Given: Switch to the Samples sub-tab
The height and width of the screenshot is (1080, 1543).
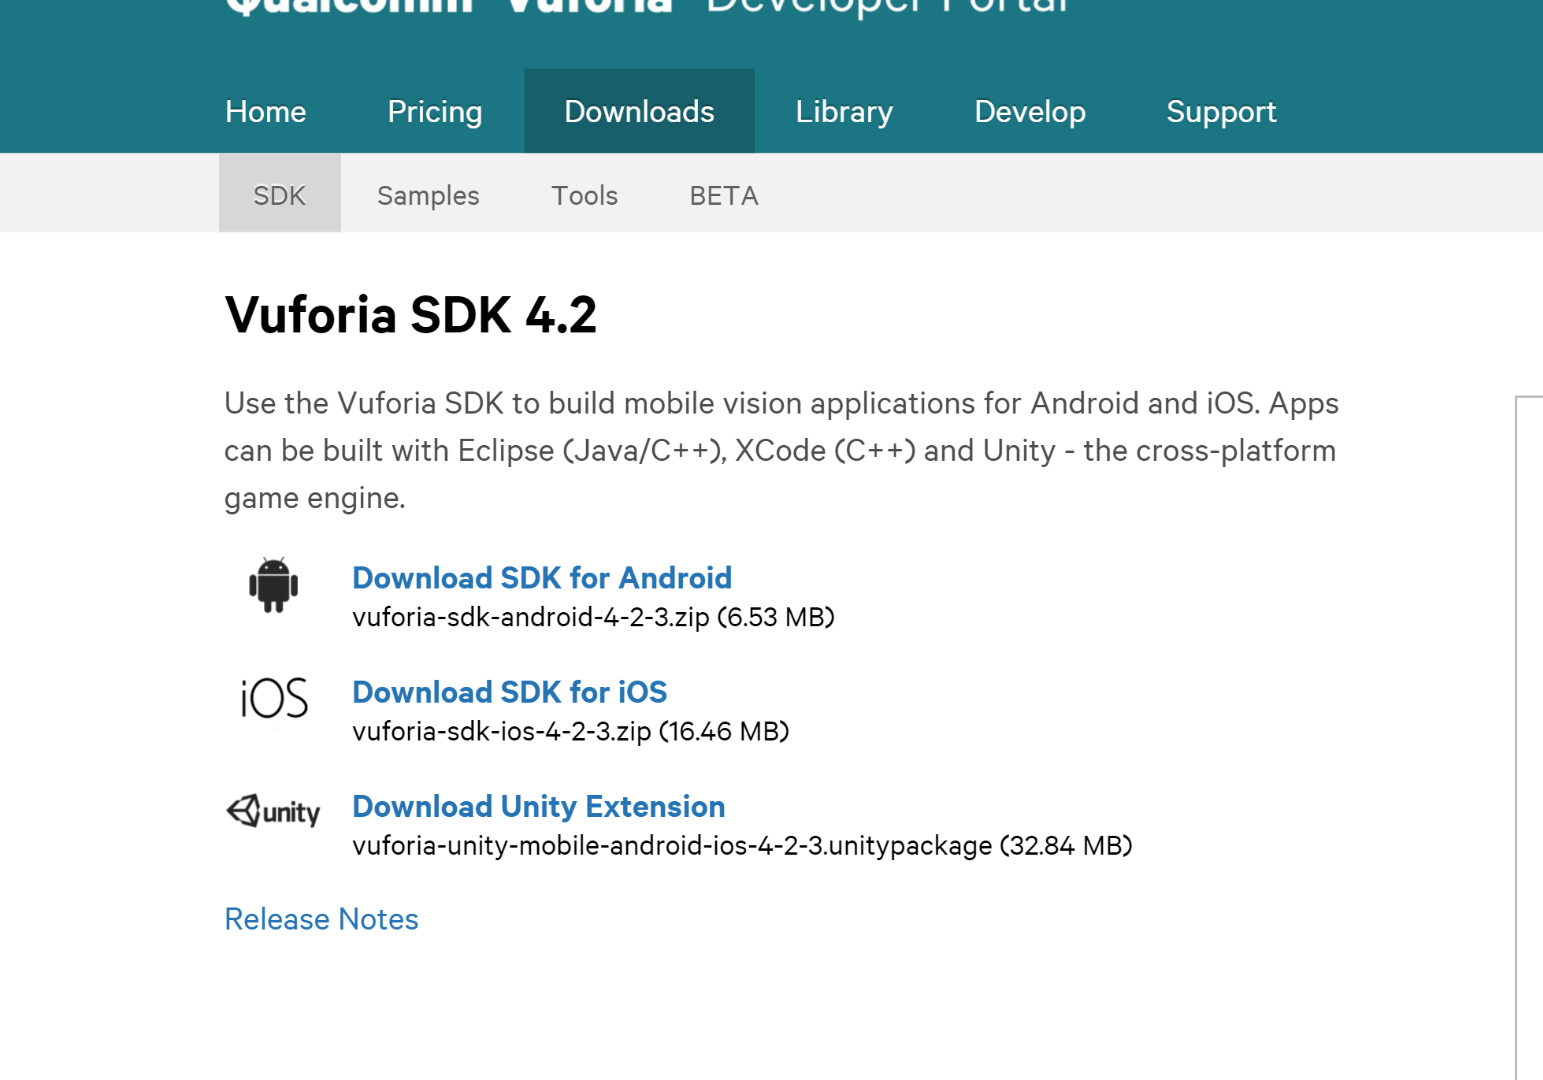Looking at the screenshot, I should (x=428, y=195).
